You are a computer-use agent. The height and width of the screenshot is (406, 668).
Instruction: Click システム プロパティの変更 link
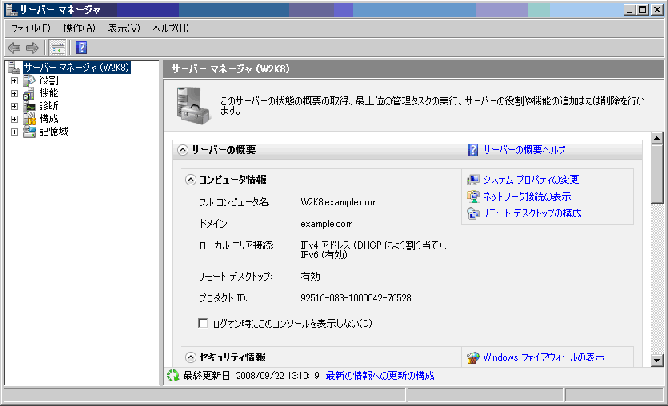point(531,180)
